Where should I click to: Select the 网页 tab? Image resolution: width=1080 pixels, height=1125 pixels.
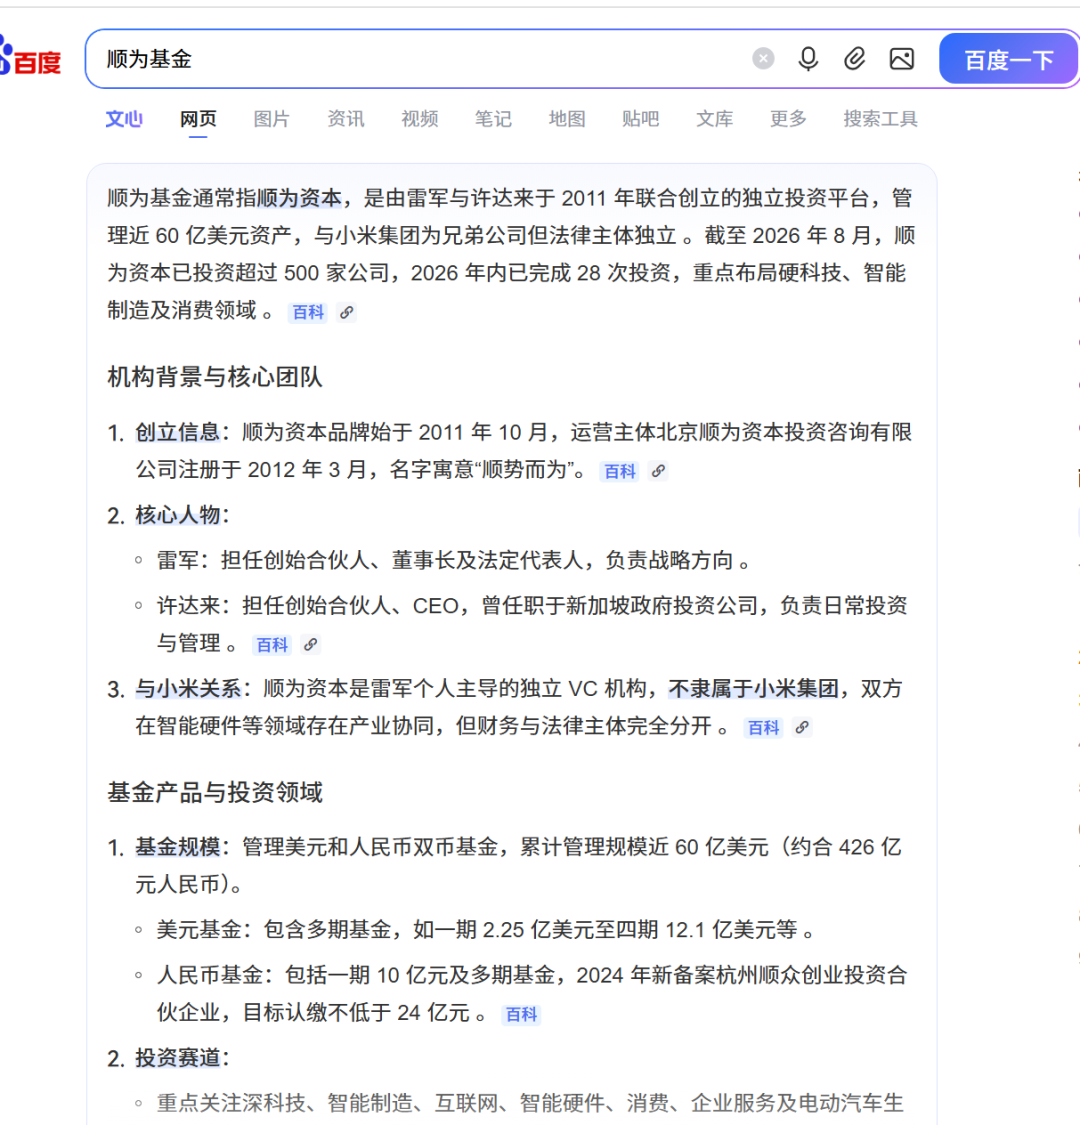[198, 118]
